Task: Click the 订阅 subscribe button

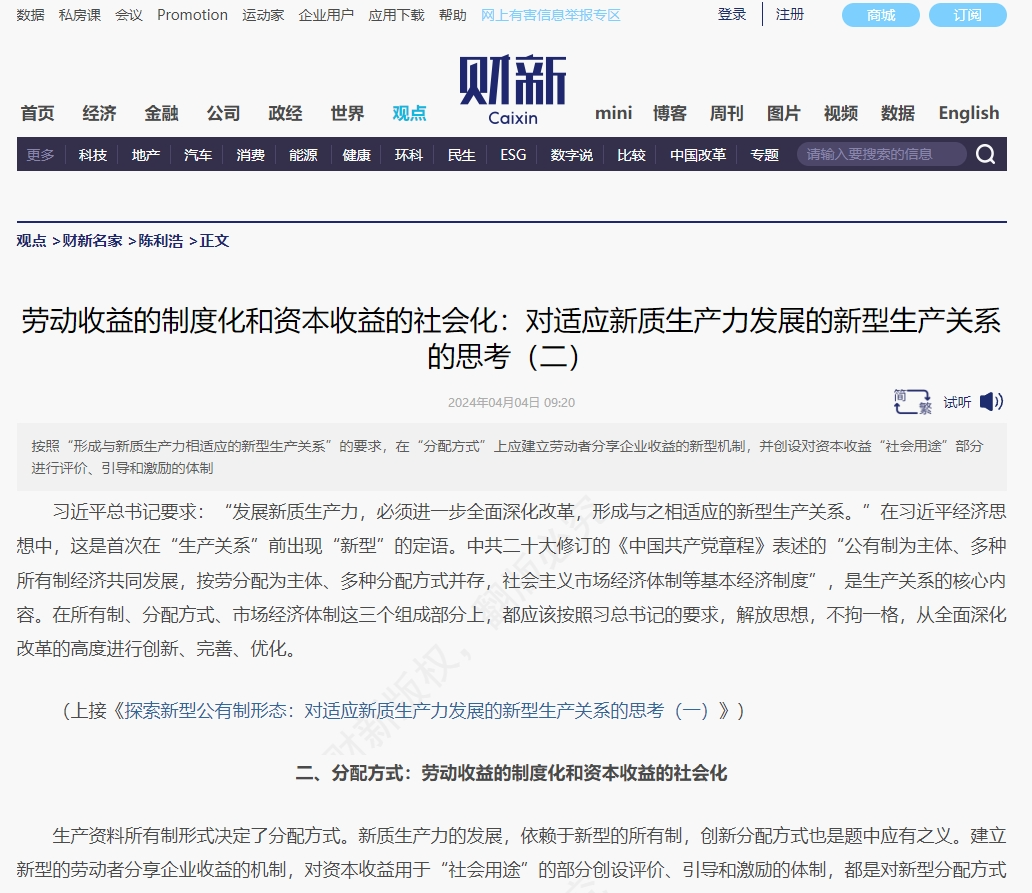Action: coord(967,15)
